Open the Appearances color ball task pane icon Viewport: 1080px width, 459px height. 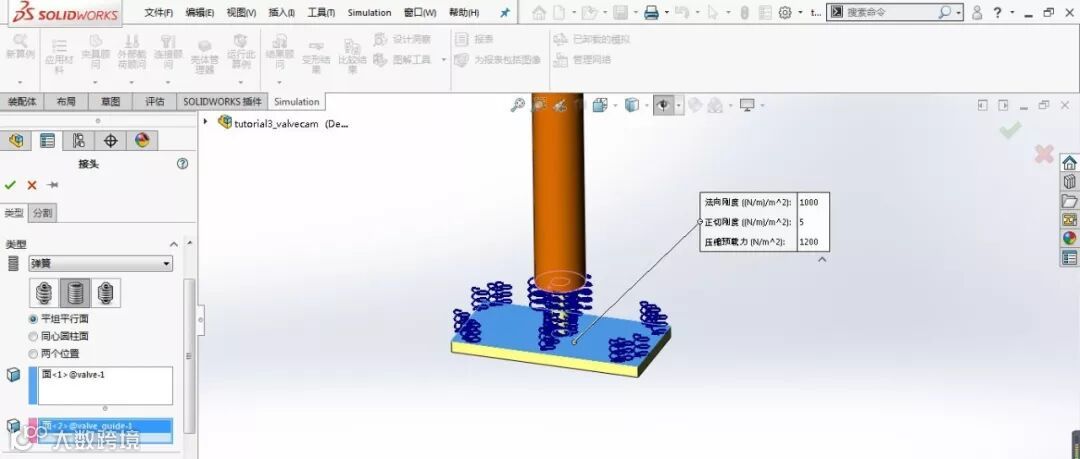[x=1069, y=238]
